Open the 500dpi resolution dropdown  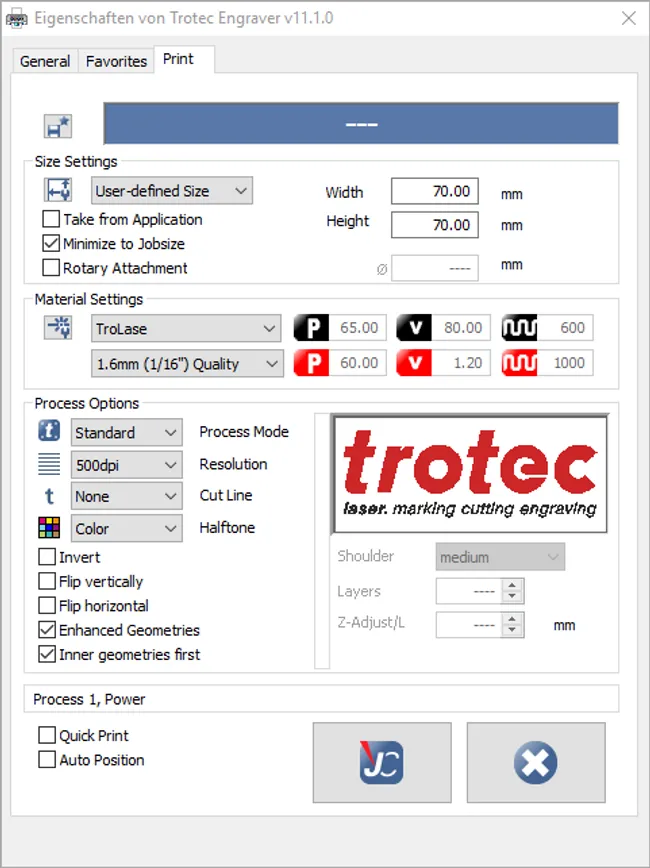126,465
